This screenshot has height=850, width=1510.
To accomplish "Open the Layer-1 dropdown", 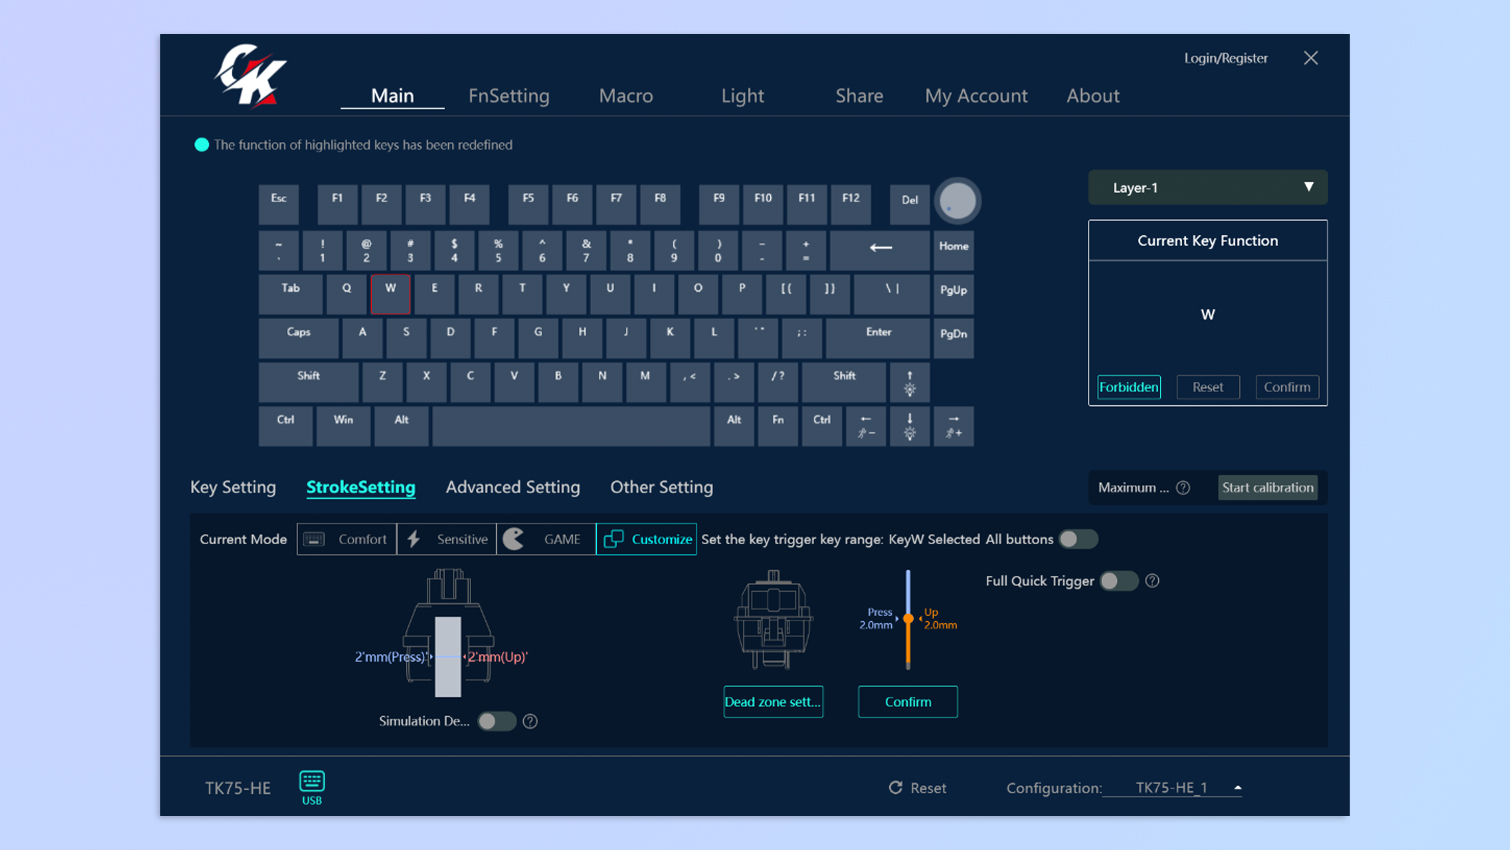I will point(1207,188).
